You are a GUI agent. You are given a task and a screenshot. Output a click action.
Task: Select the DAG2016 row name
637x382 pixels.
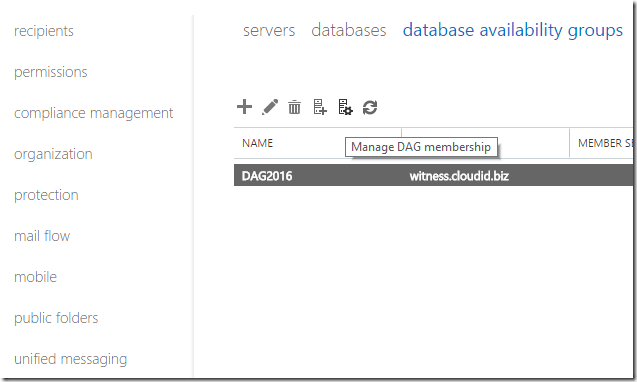click(x=267, y=176)
